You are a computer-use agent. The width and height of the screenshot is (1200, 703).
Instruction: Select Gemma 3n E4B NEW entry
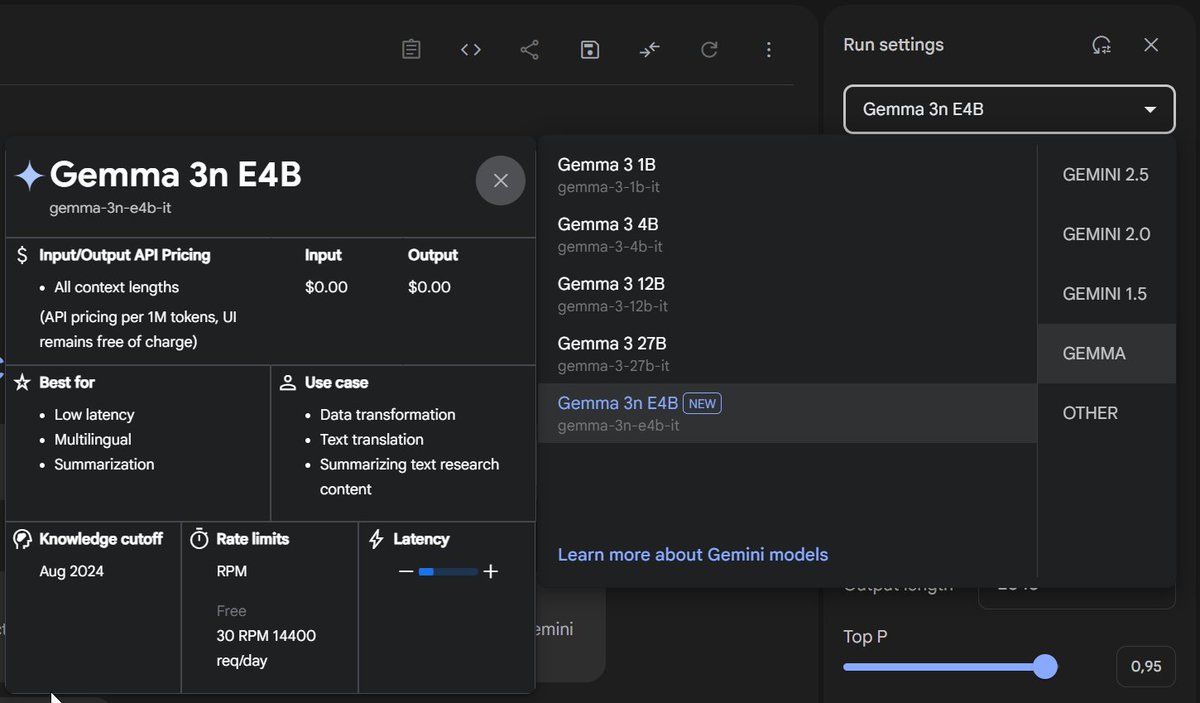pyautogui.click(x=787, y=413)
